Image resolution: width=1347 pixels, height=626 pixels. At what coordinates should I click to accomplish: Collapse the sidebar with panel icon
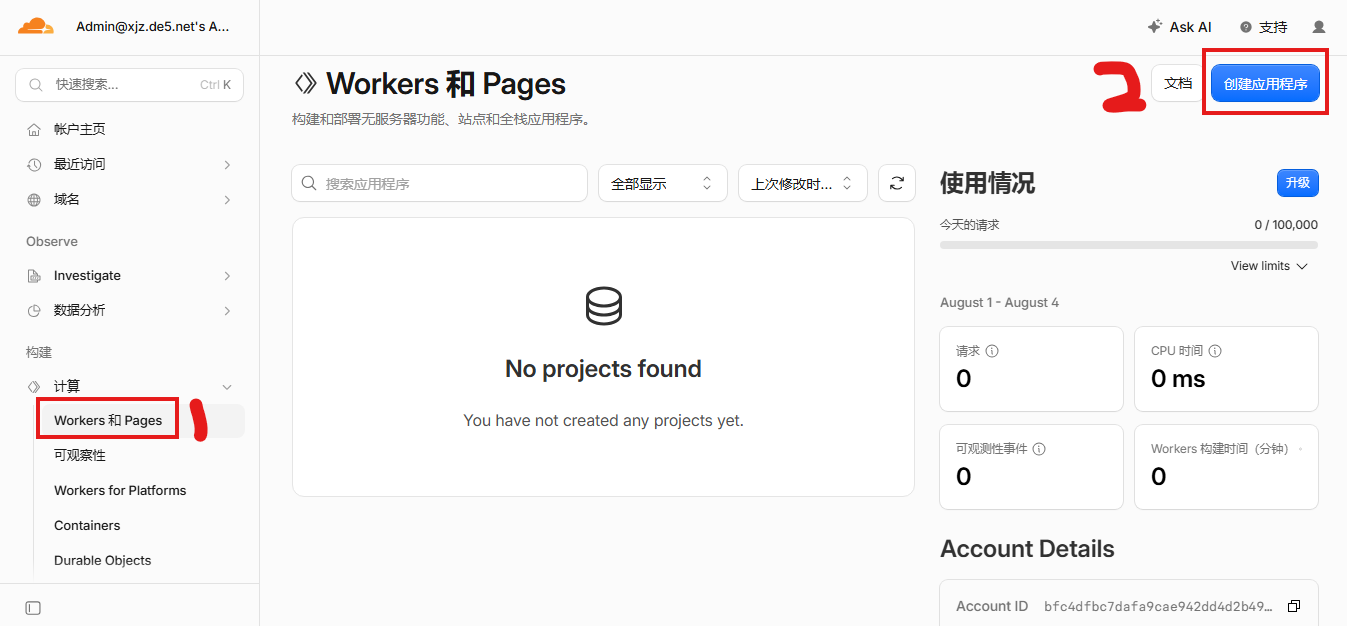pos(33,607)
